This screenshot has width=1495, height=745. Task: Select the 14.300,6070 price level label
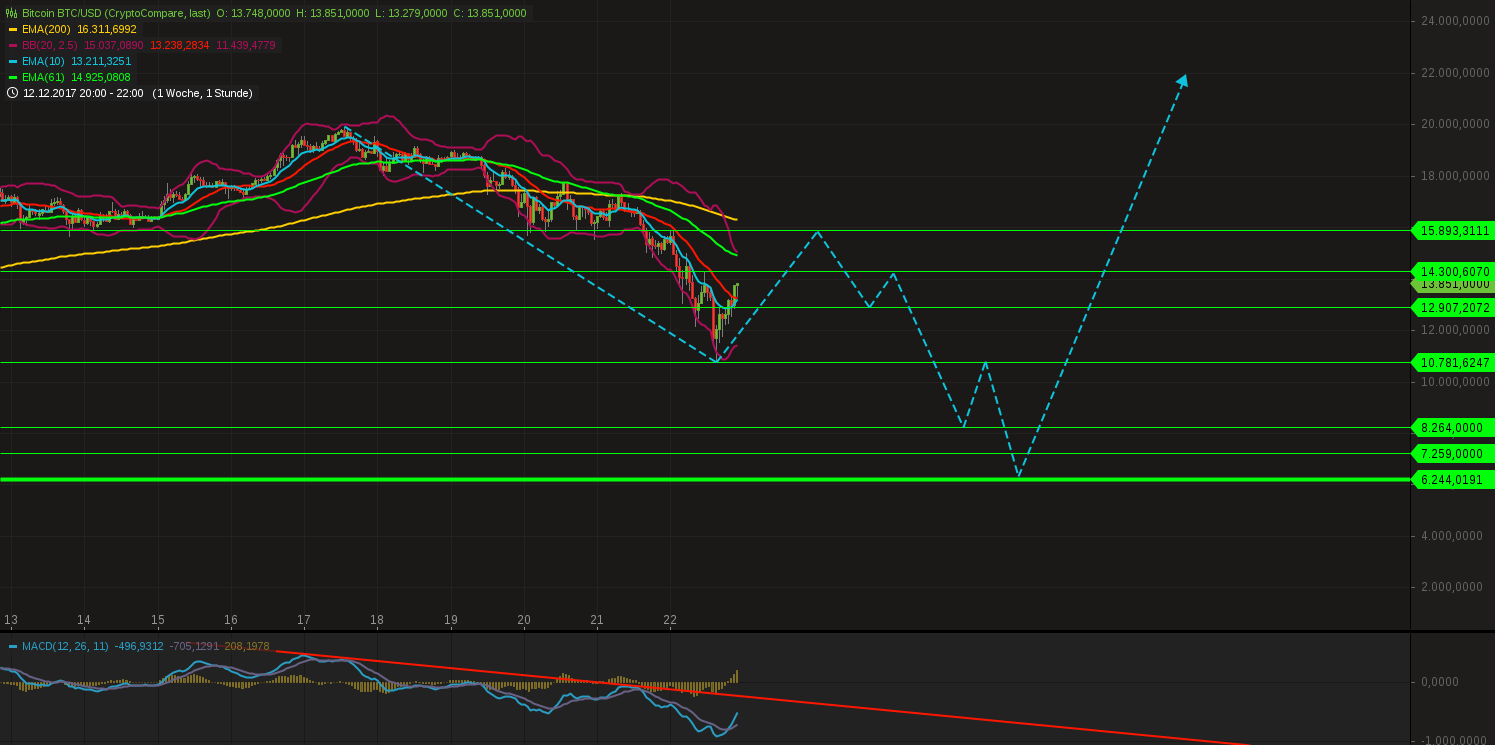pyautogui.click(x=1453, y=271)
